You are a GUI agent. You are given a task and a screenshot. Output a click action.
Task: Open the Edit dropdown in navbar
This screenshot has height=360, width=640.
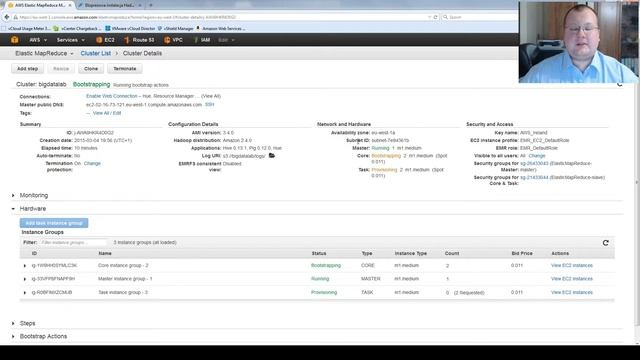tap(227, 40)
